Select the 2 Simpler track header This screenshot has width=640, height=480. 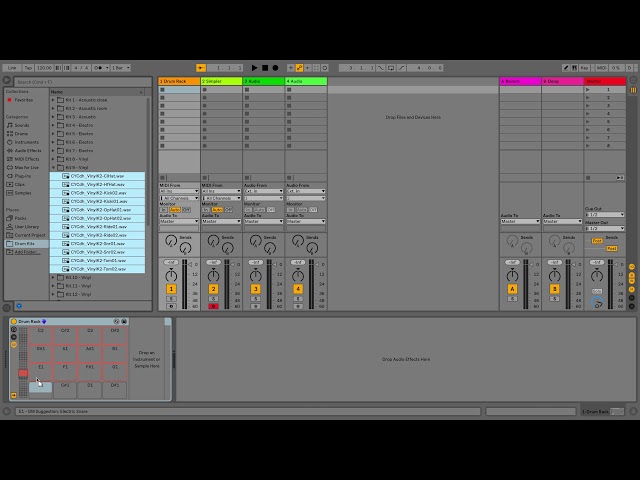222,81
